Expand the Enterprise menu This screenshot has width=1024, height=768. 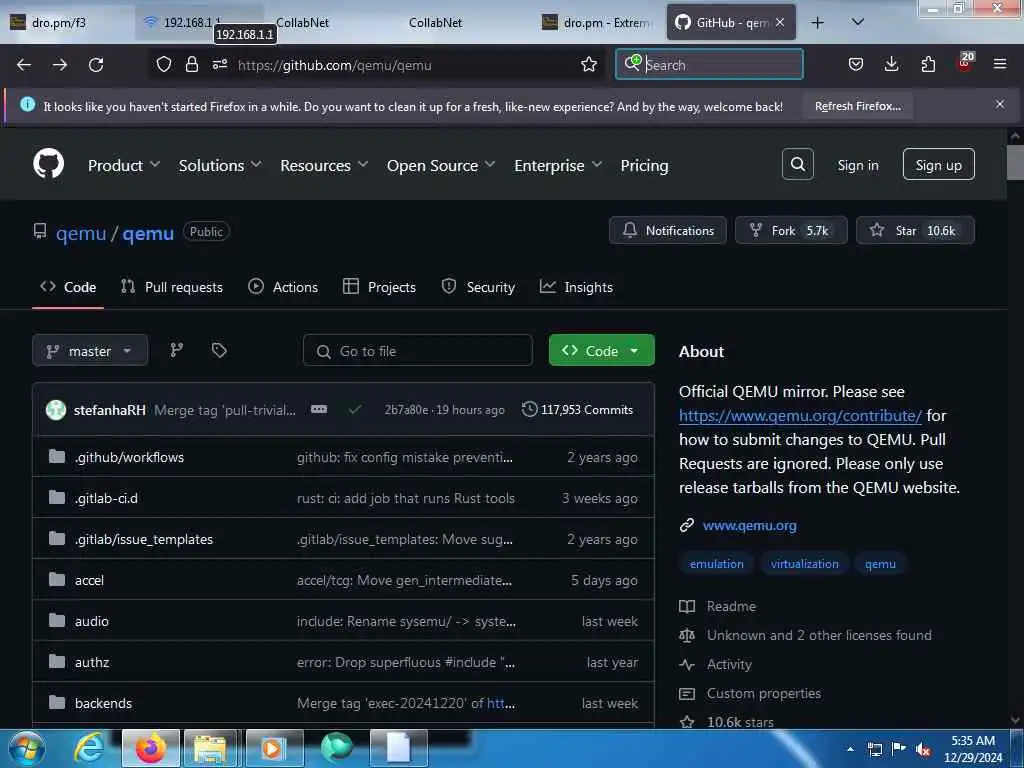tap(558, 165)
